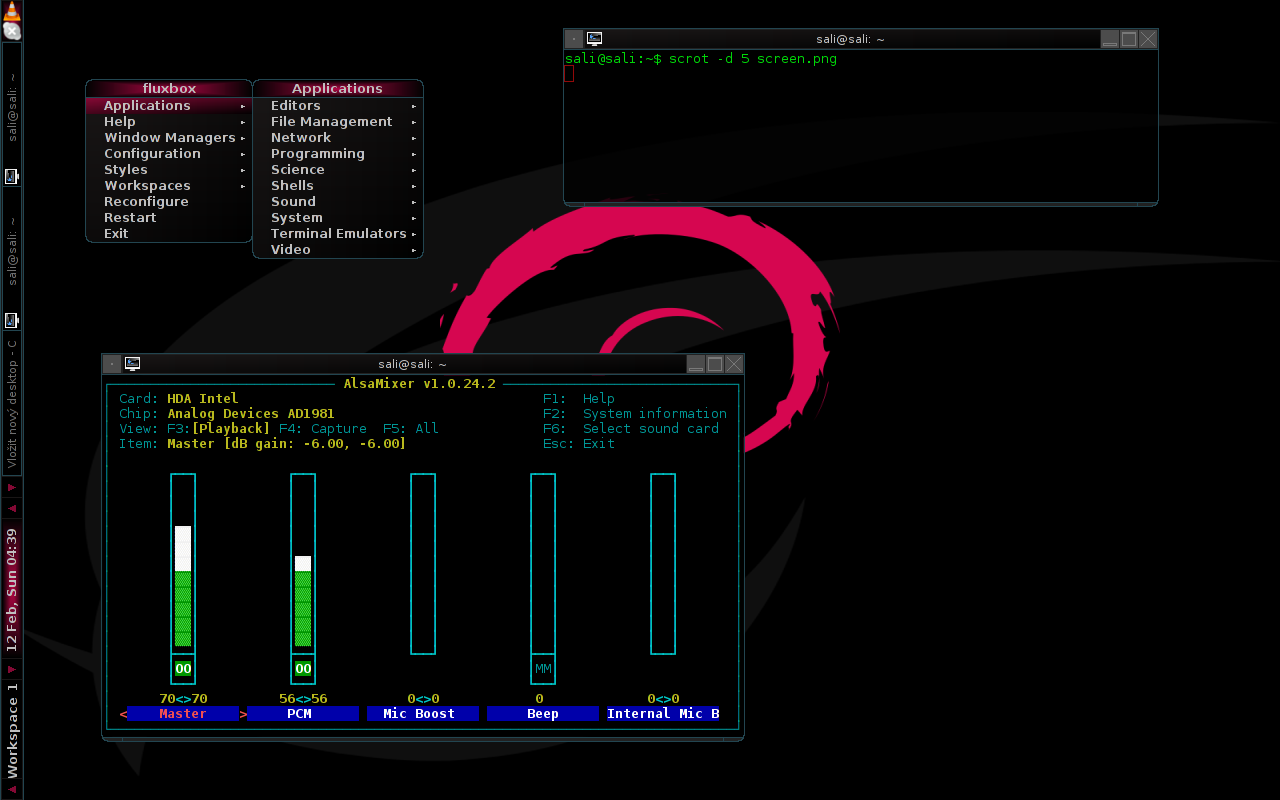1280x800 pixels.
Task: Open Configuration submenu
Action: (169, 153)
